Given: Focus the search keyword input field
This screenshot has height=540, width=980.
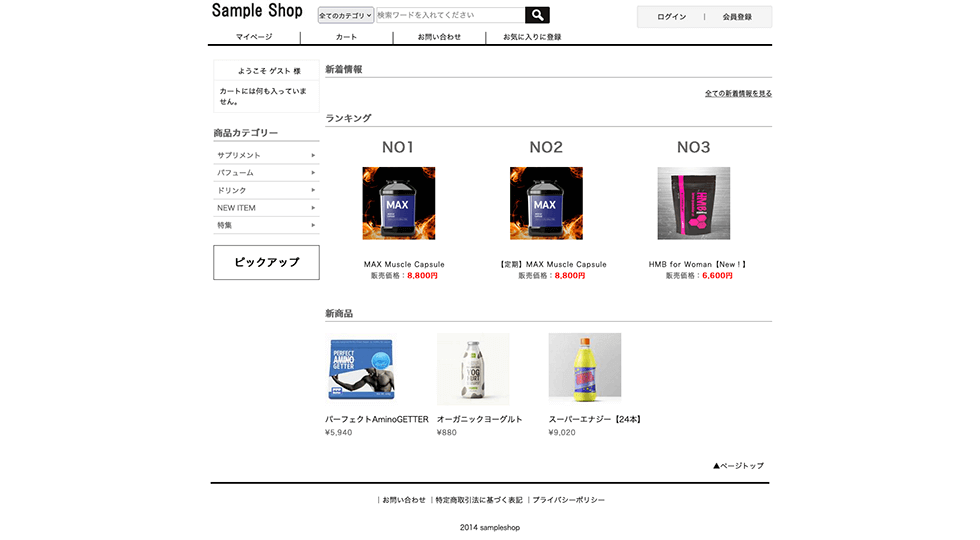Looking at the screenshot, I should 451,15.
